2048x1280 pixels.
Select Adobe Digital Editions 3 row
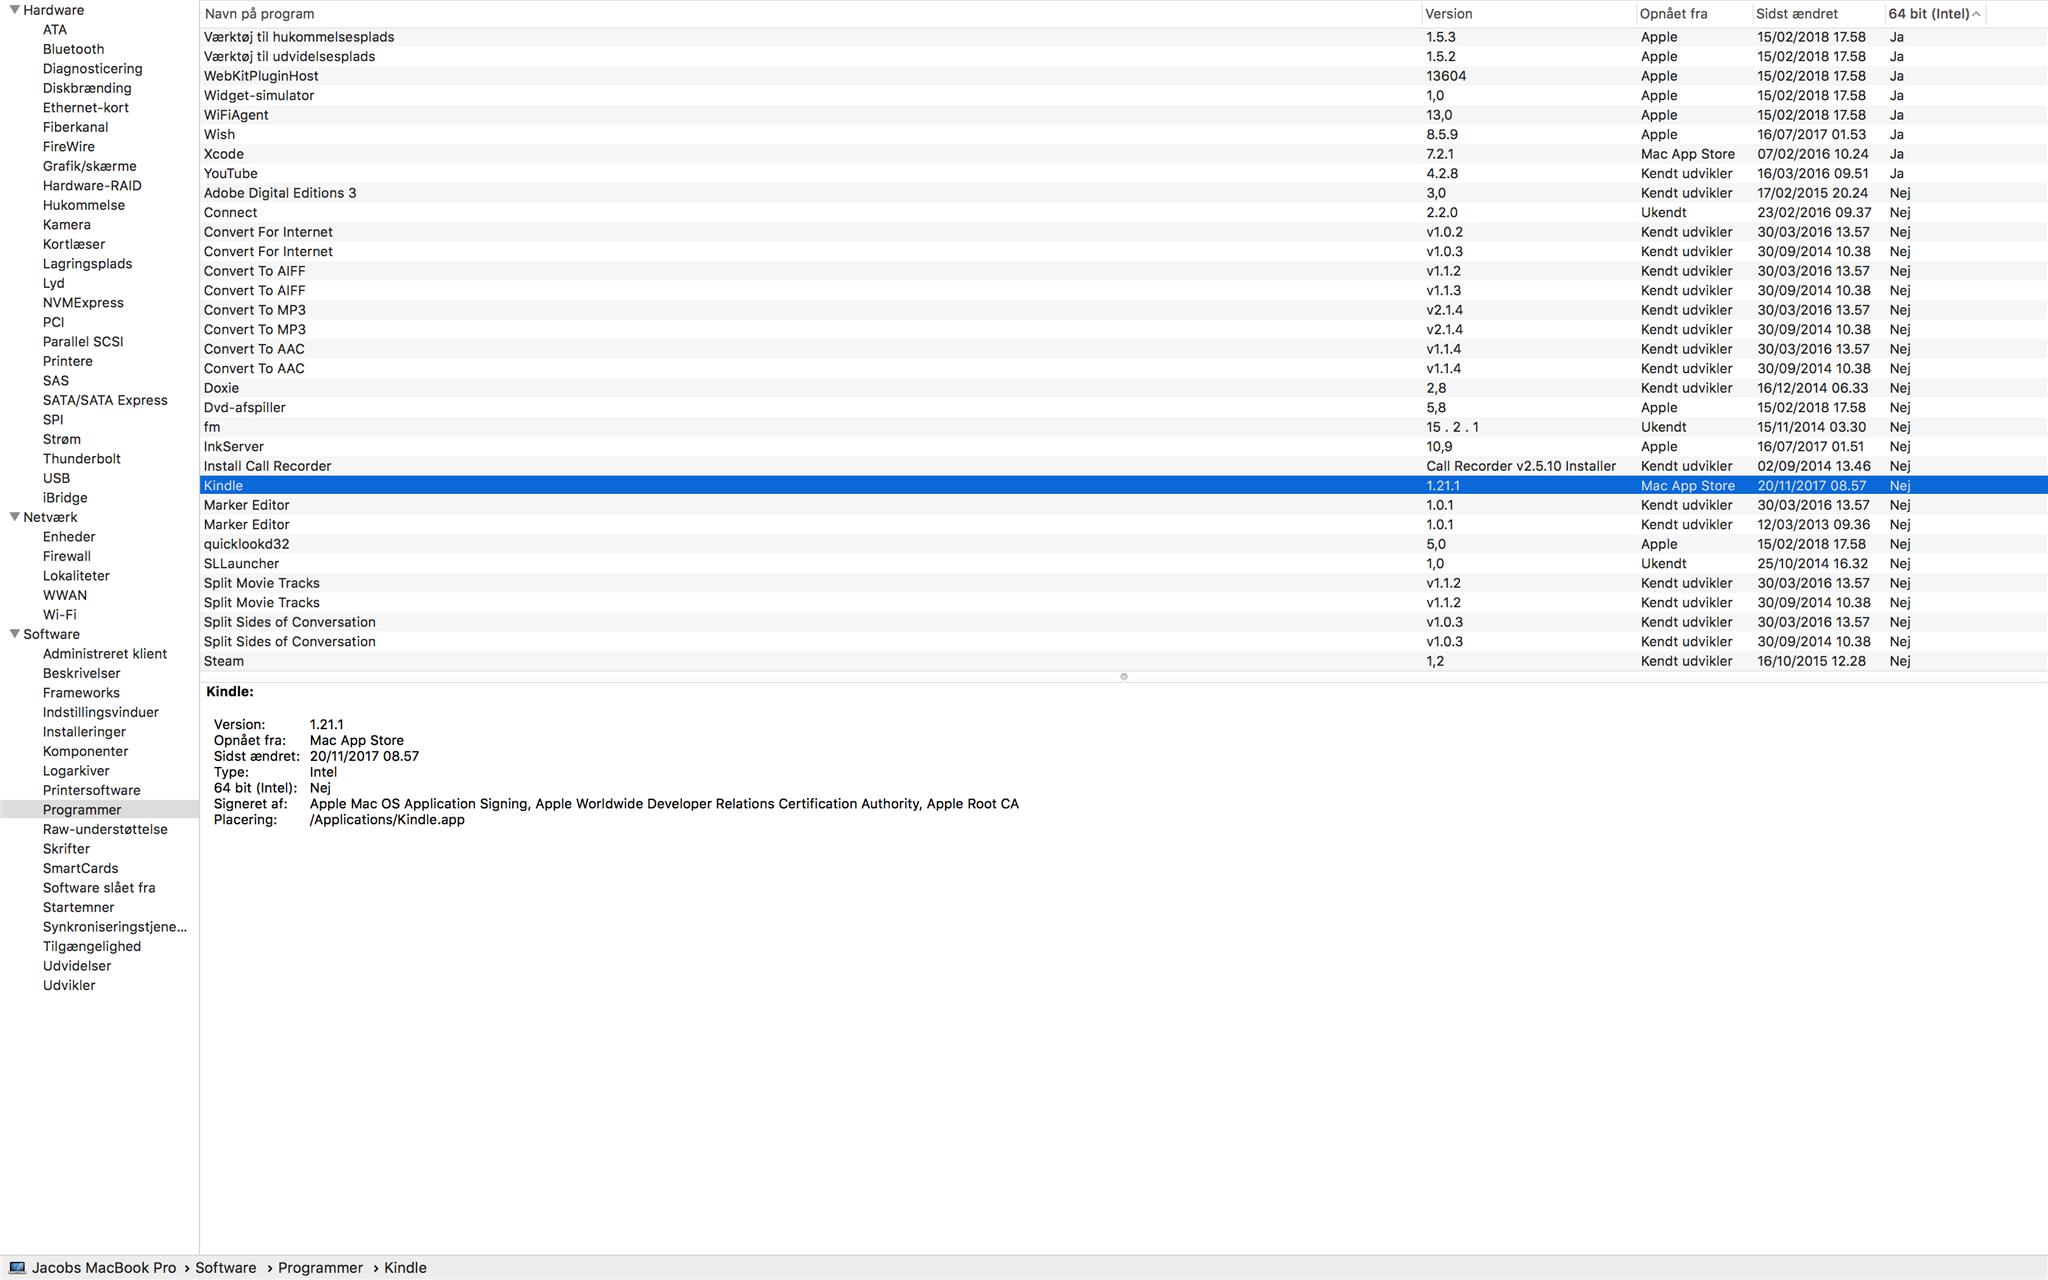click(x=280, y=193)
